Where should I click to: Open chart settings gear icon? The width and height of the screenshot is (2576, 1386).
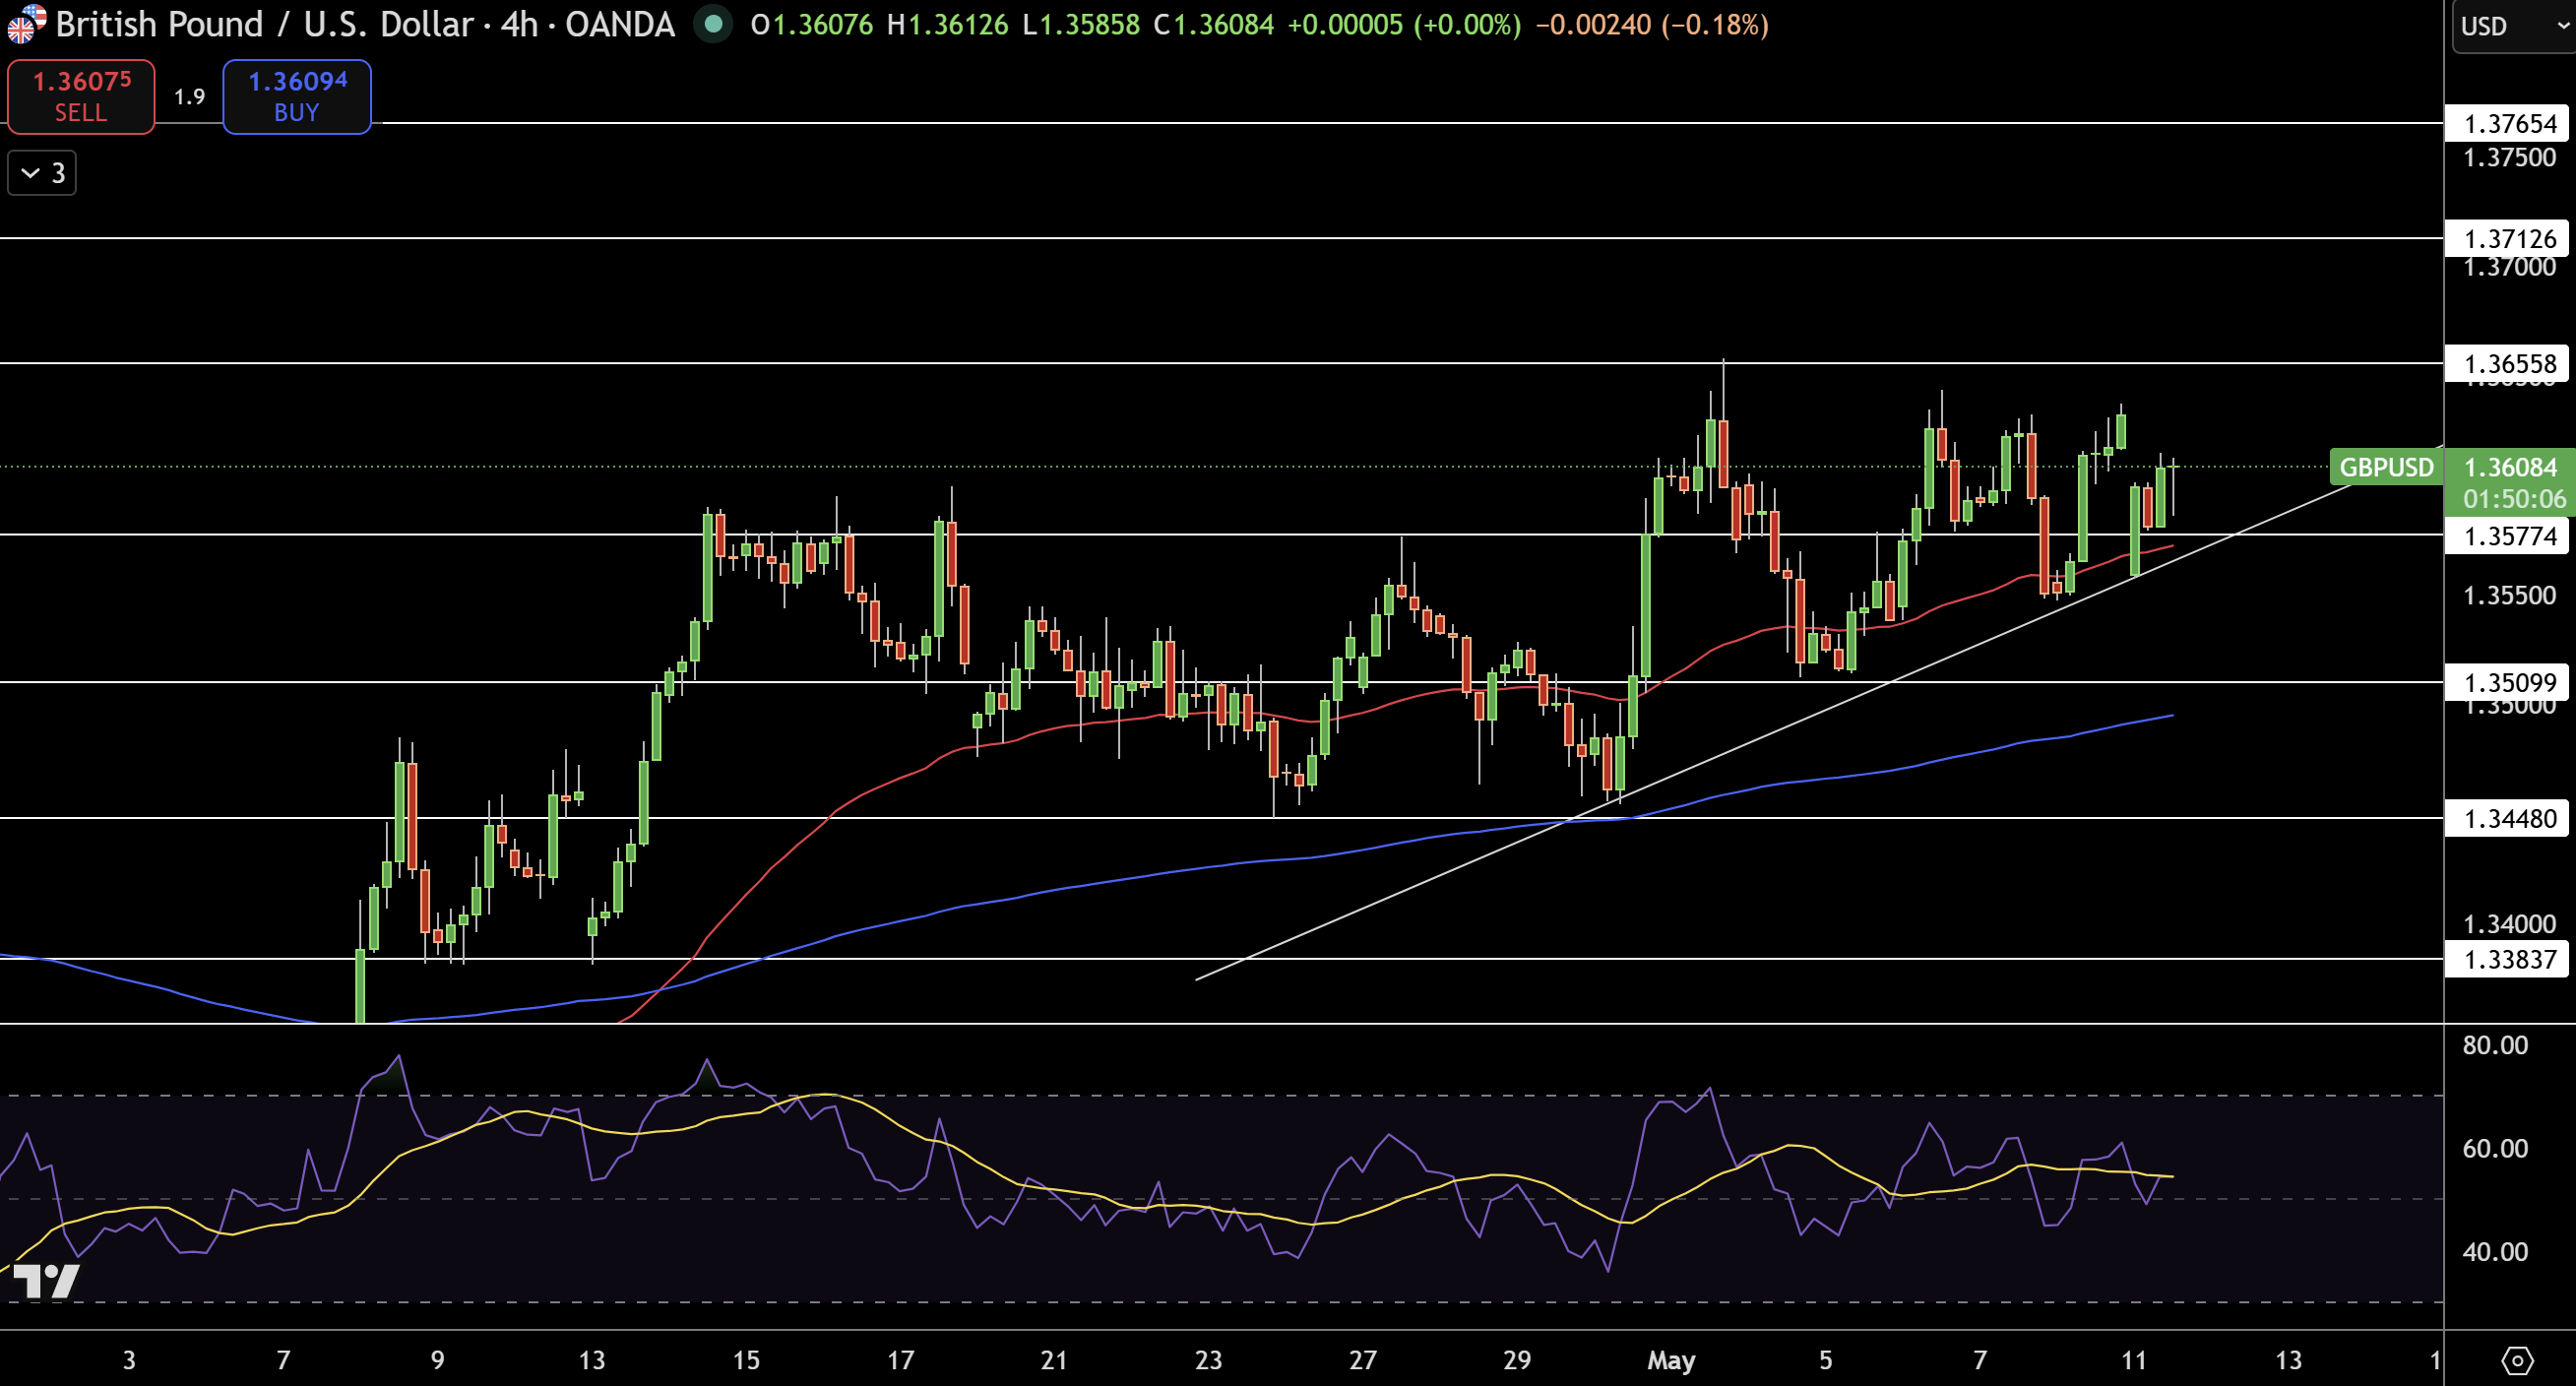click(x=2516, y=1360)
